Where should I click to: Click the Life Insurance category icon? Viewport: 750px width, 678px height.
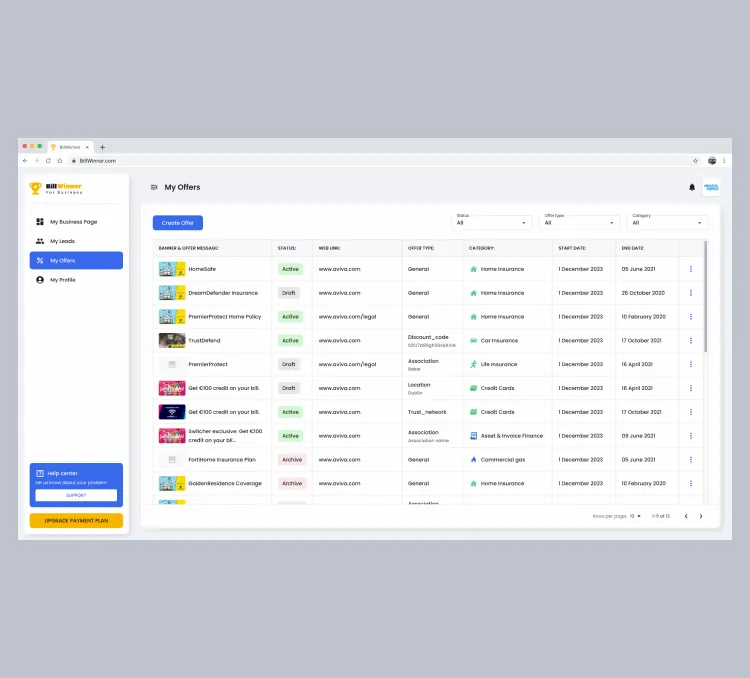point(473,364)
